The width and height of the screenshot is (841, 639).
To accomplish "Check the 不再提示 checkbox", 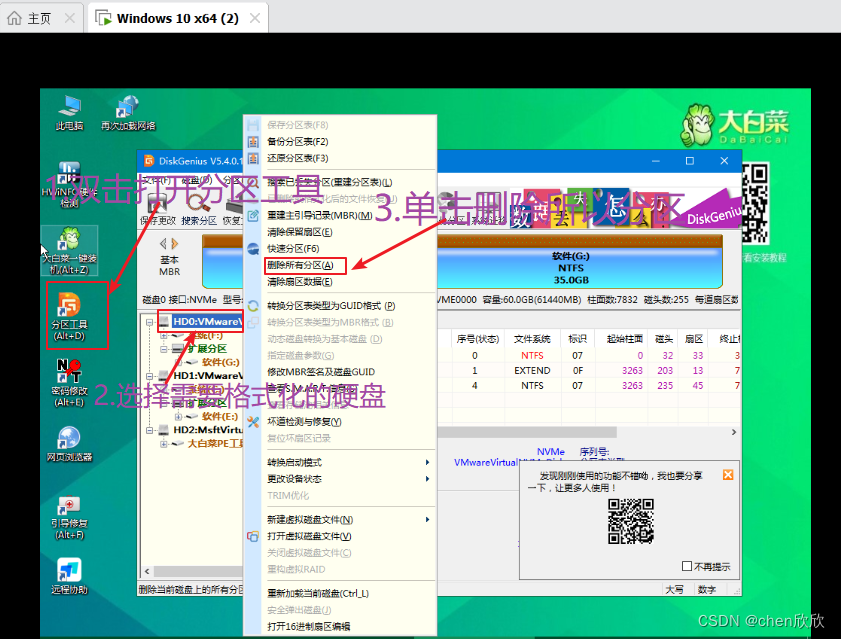I will click(x=687, y=566).
